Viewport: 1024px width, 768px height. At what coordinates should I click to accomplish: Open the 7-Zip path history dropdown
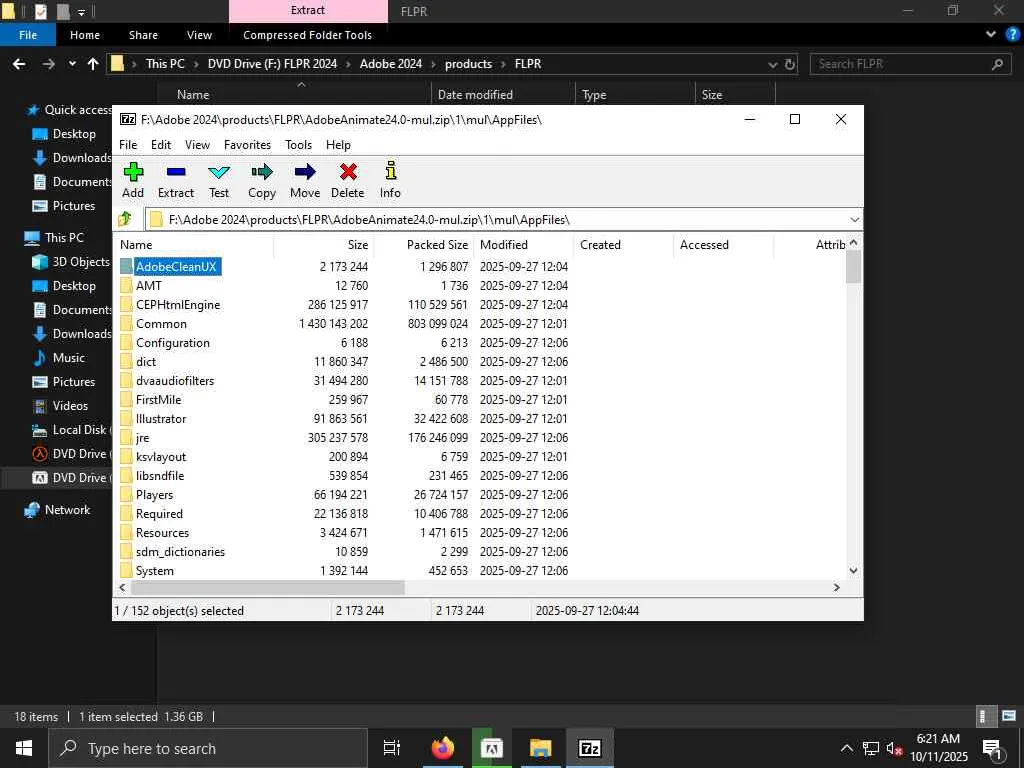(854, 219)
